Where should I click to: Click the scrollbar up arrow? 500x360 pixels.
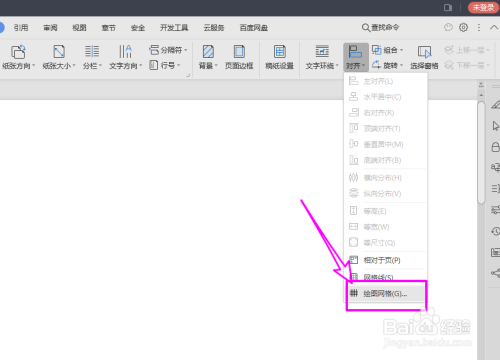(481, 95)
